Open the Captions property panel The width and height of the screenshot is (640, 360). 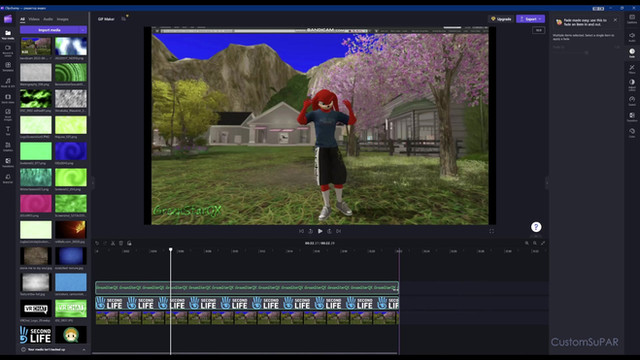(632, 19)
